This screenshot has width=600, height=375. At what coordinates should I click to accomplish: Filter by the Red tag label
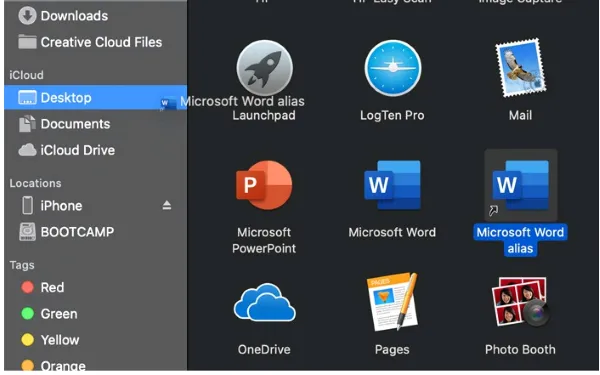click(52, 287)
